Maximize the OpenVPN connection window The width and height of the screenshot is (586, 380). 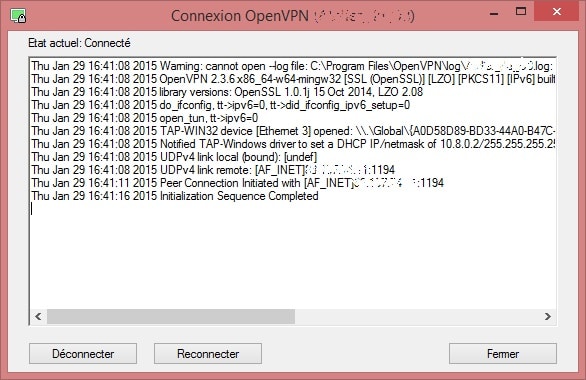click(521, 12)
